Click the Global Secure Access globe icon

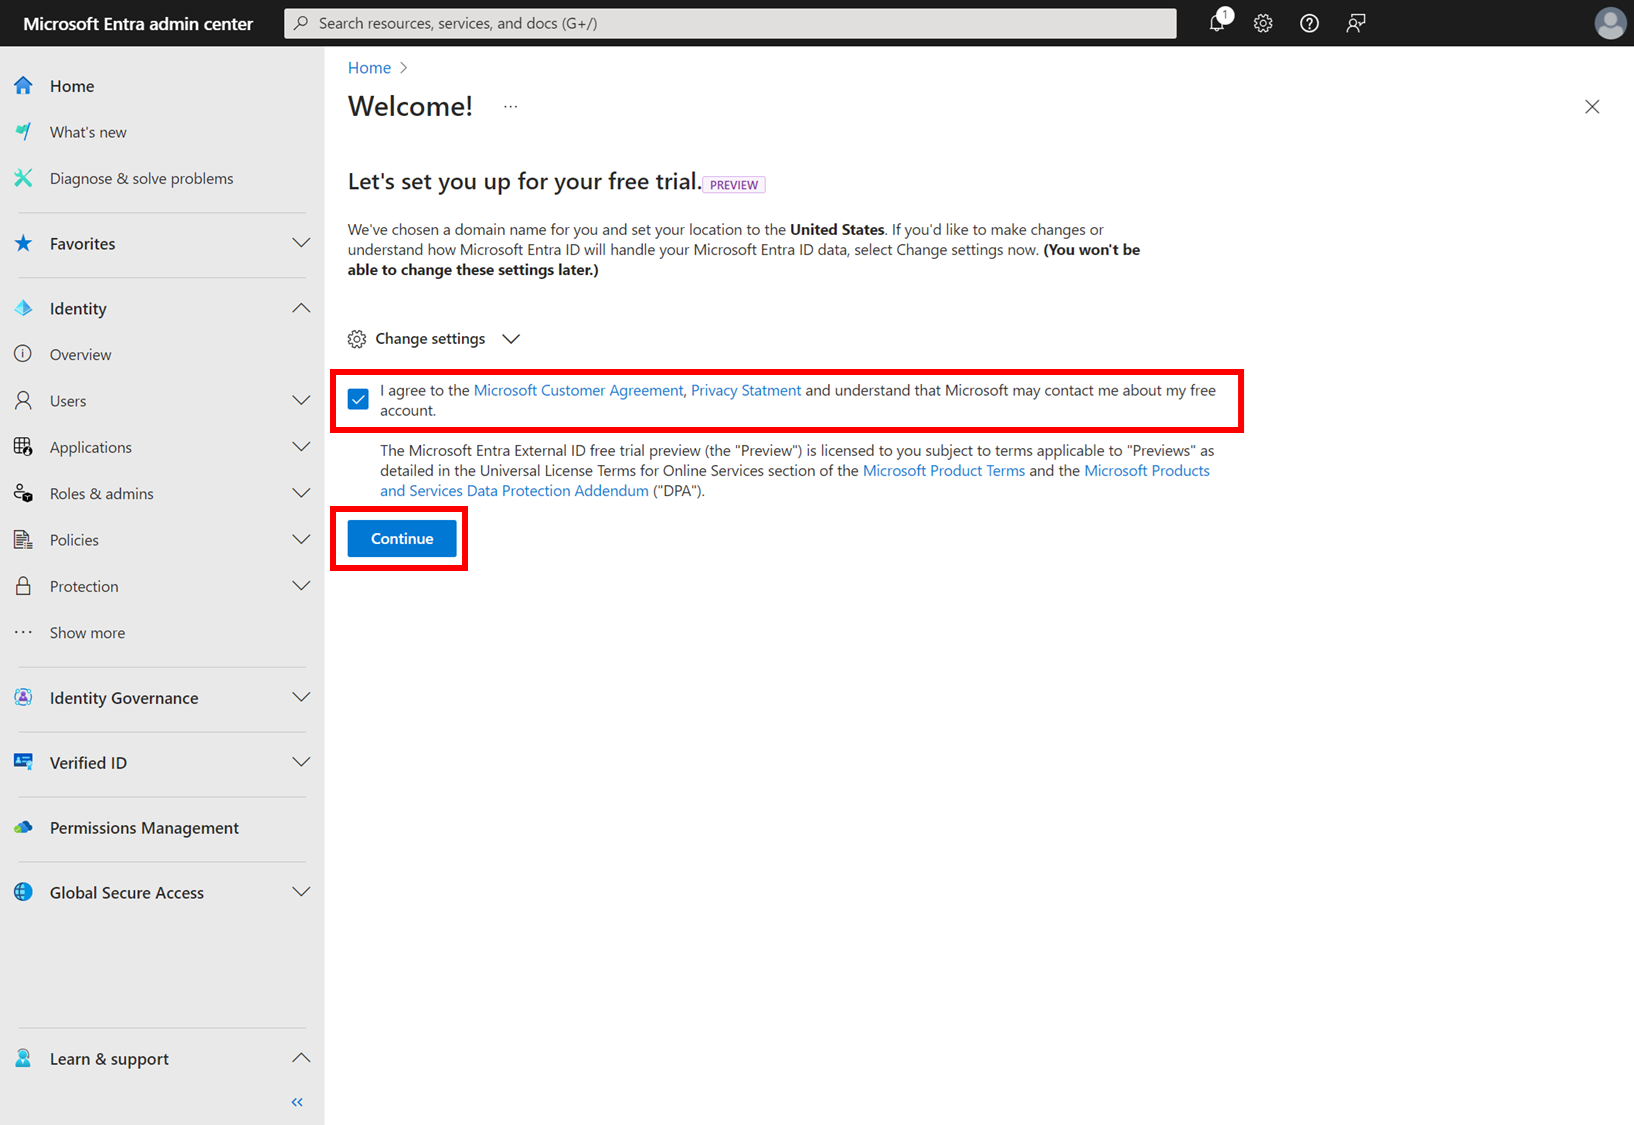tap(23, 892)
